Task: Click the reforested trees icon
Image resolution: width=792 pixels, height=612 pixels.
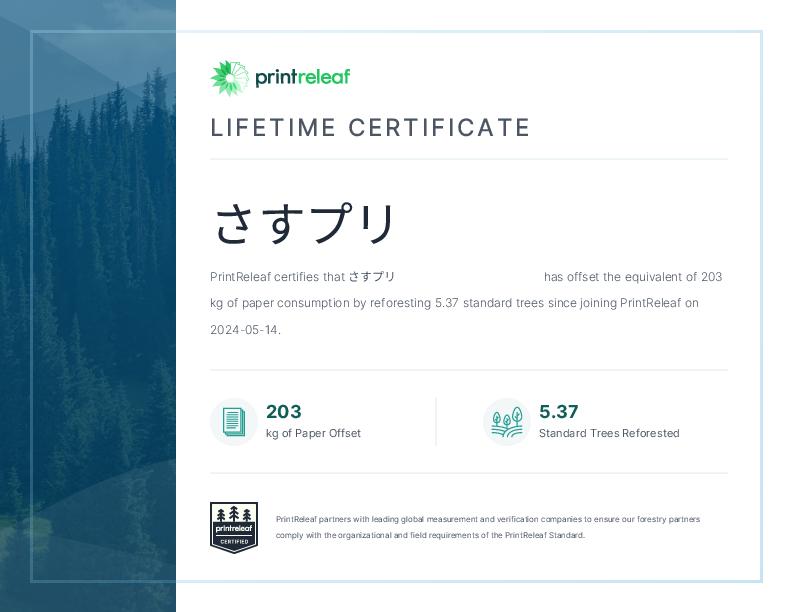Action: click(507, 422)
